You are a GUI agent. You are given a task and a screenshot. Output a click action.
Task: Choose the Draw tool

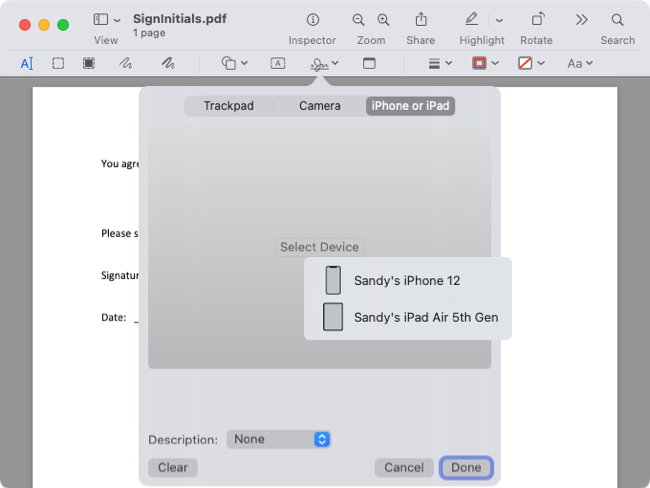168,63
